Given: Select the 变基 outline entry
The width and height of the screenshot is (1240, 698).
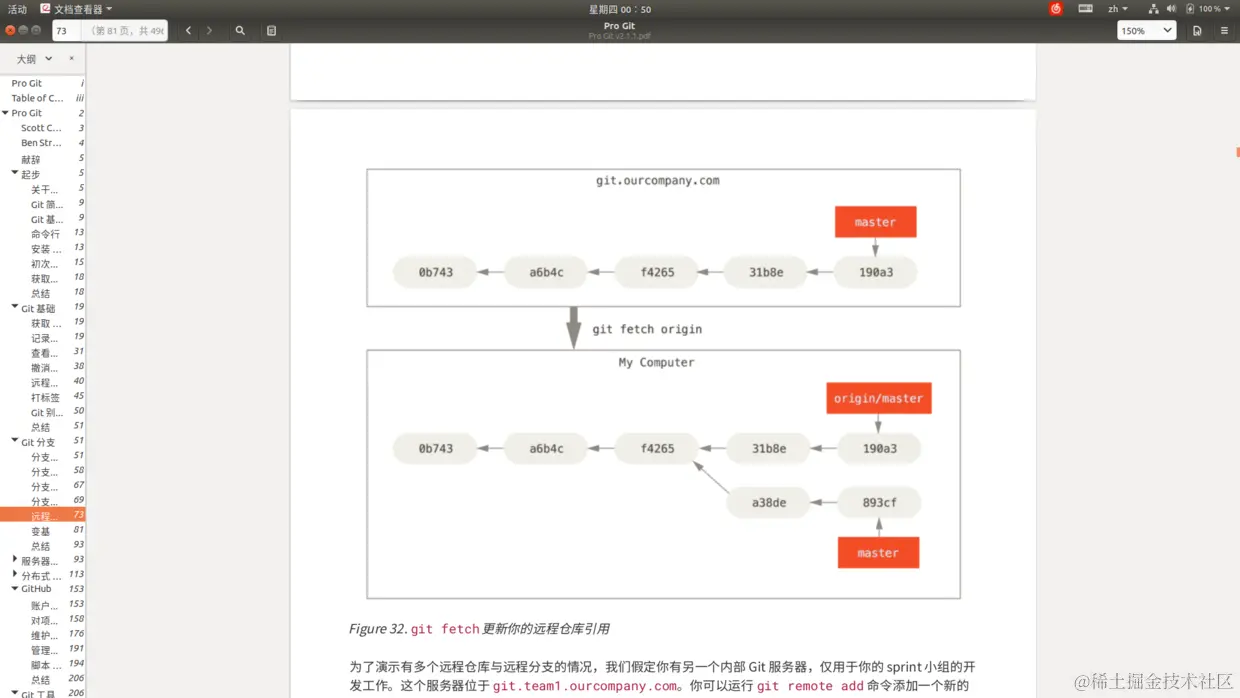Looking at the screenshot, I should 43,531.
